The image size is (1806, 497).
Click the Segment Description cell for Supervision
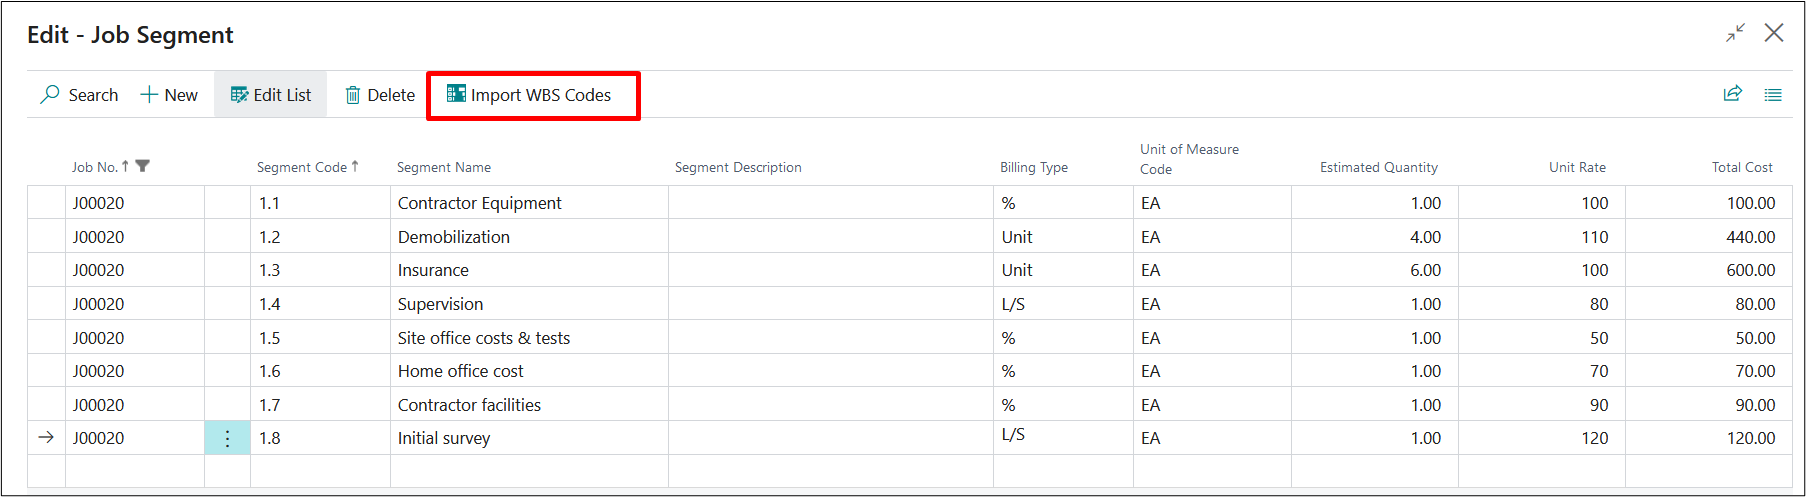(x=830, y=304)
